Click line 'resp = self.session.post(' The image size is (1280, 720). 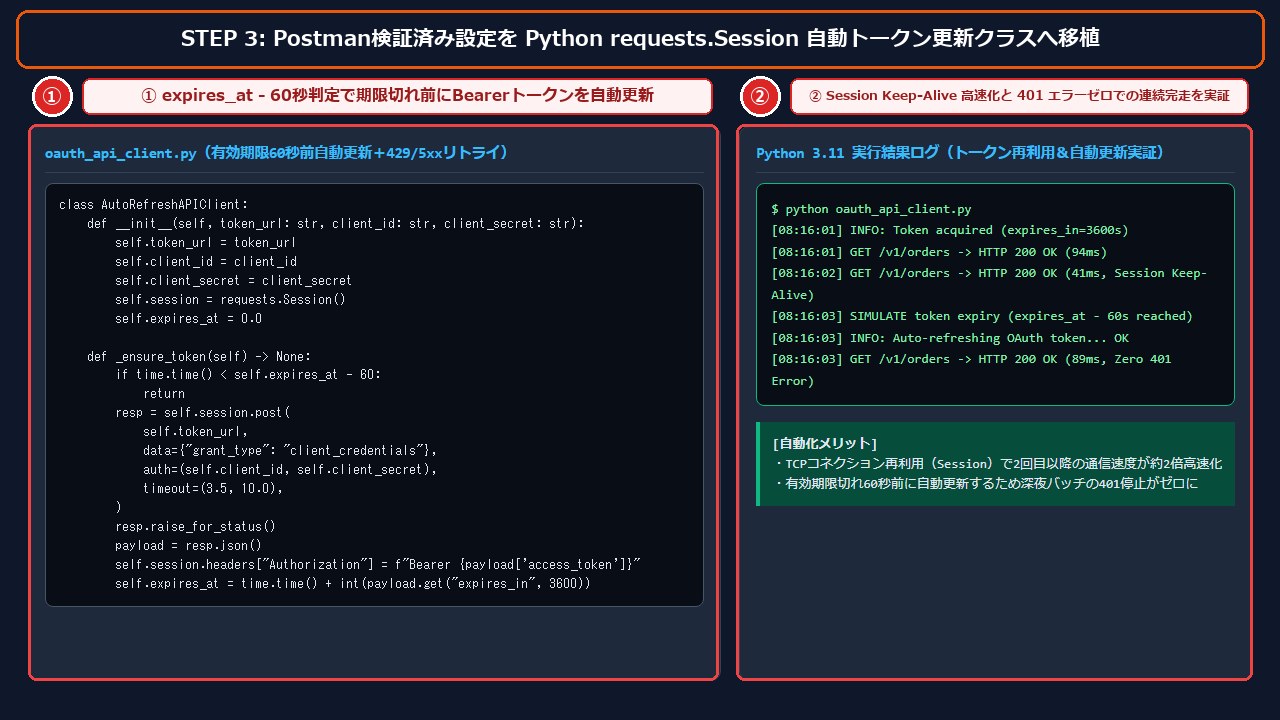tap(202, 413)
